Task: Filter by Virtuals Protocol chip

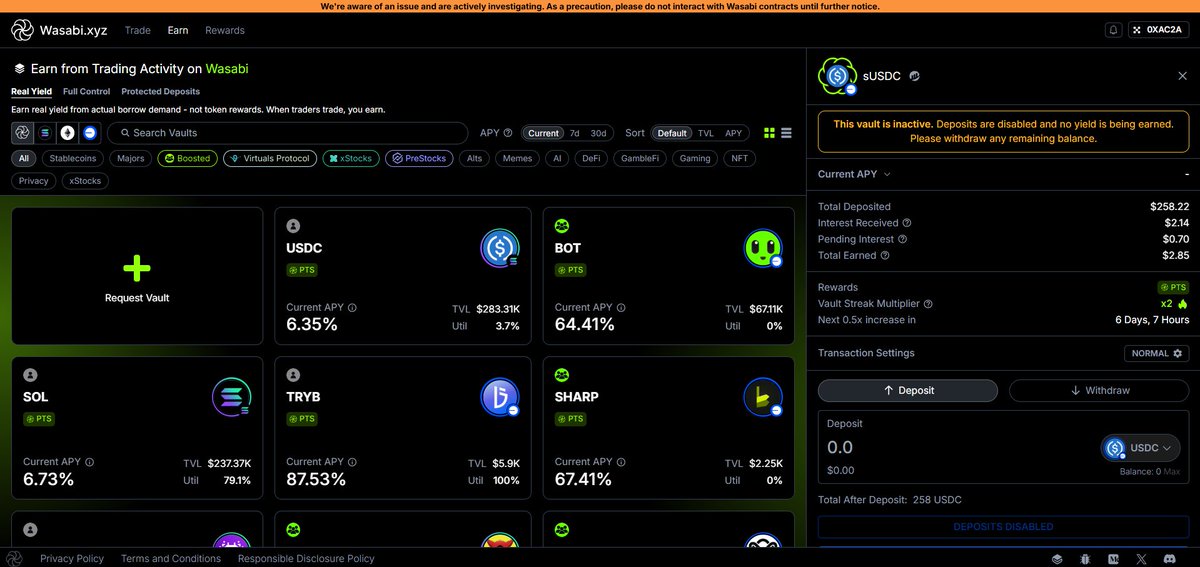Action: pyautogui.click(x=270, y=158)
